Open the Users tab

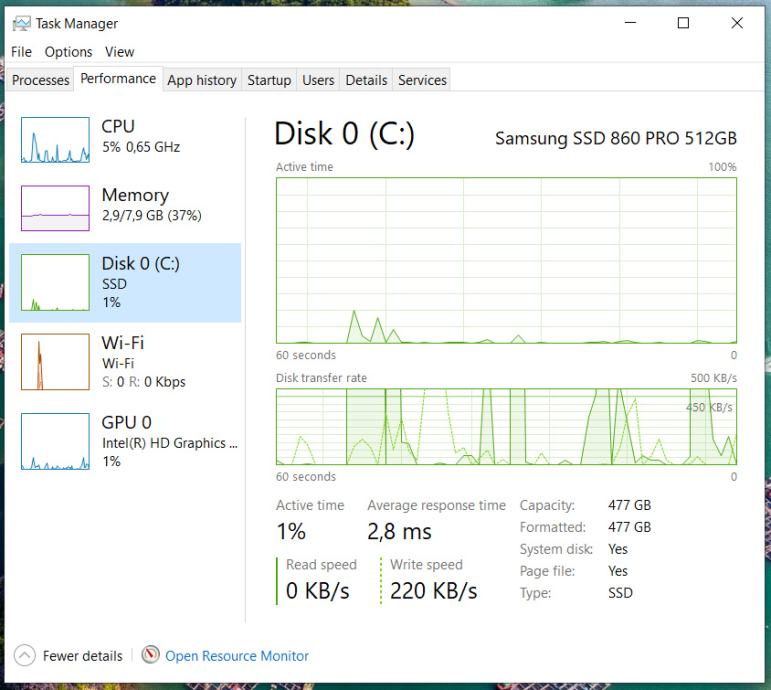click(x=318, y=80)
